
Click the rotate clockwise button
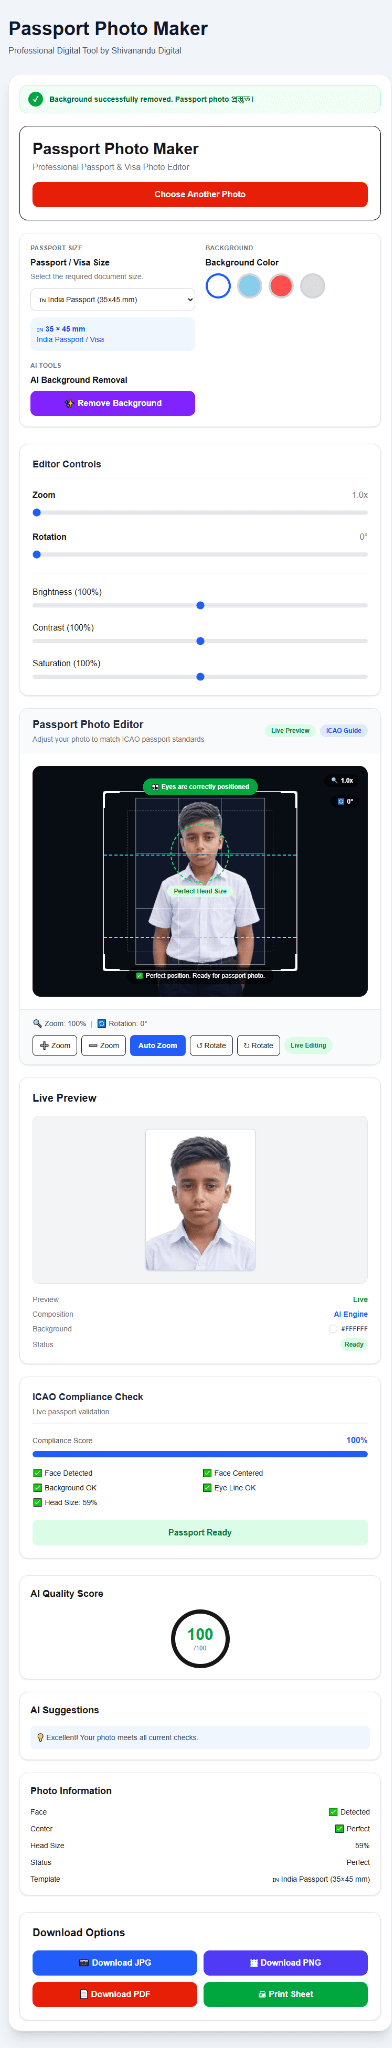coord(258,1045)
